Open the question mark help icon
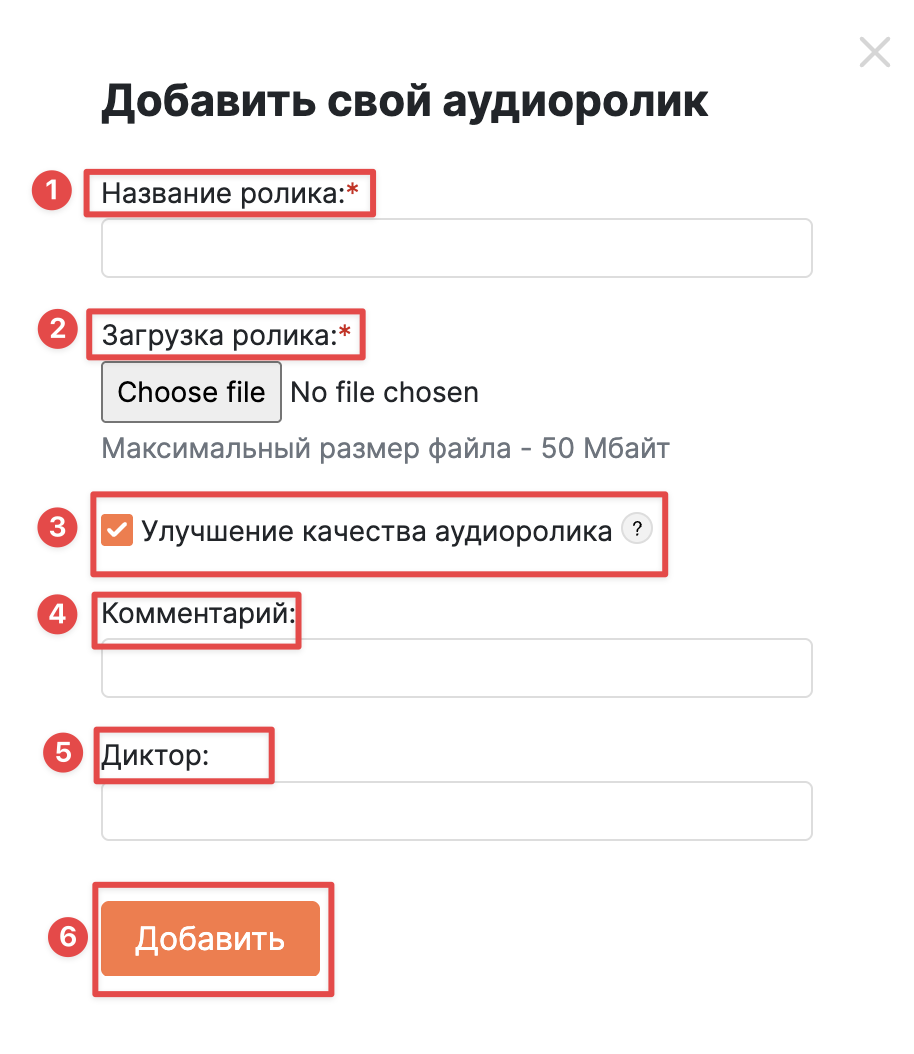The width and height of the screenshot is (914, 1054). [x=636, y=528]
